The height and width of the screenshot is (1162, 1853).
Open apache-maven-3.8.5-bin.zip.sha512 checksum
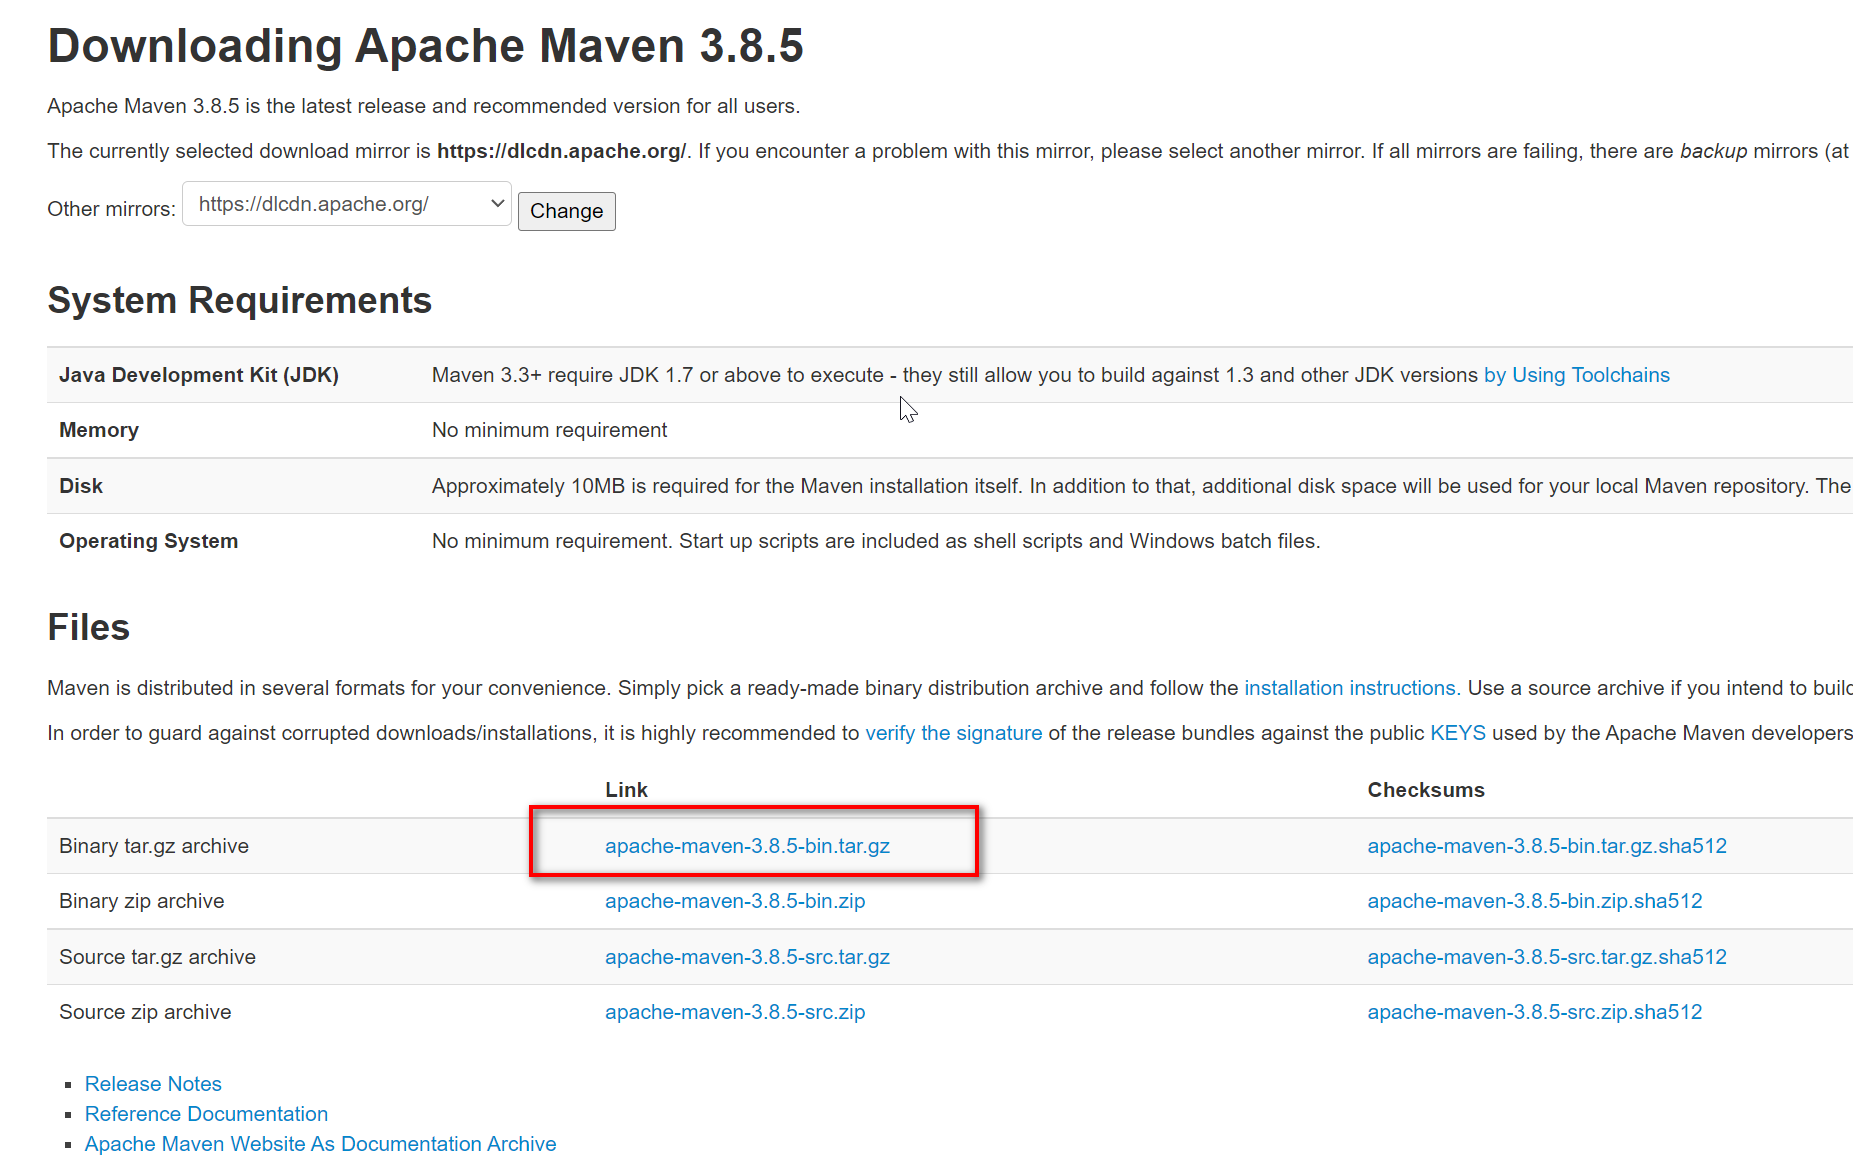[1534, 901]
